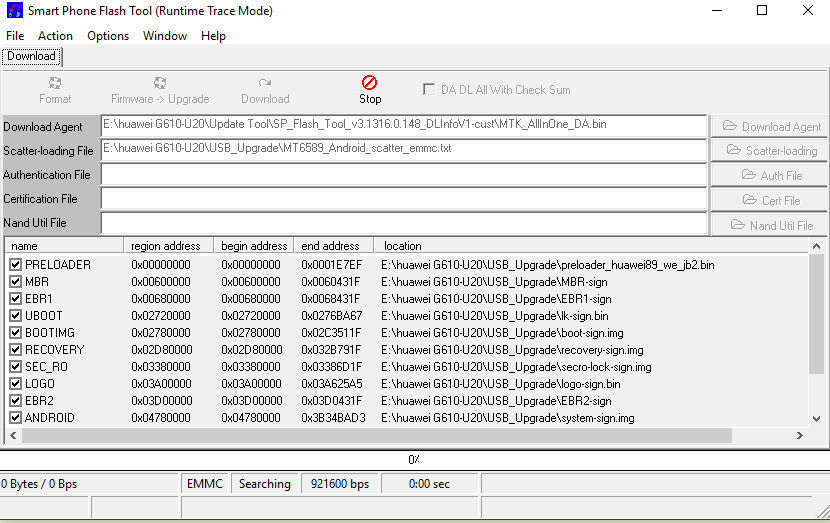The image size is (830, 523).
Task: Enable DA DL All With Check Sum
Action: 429,89
